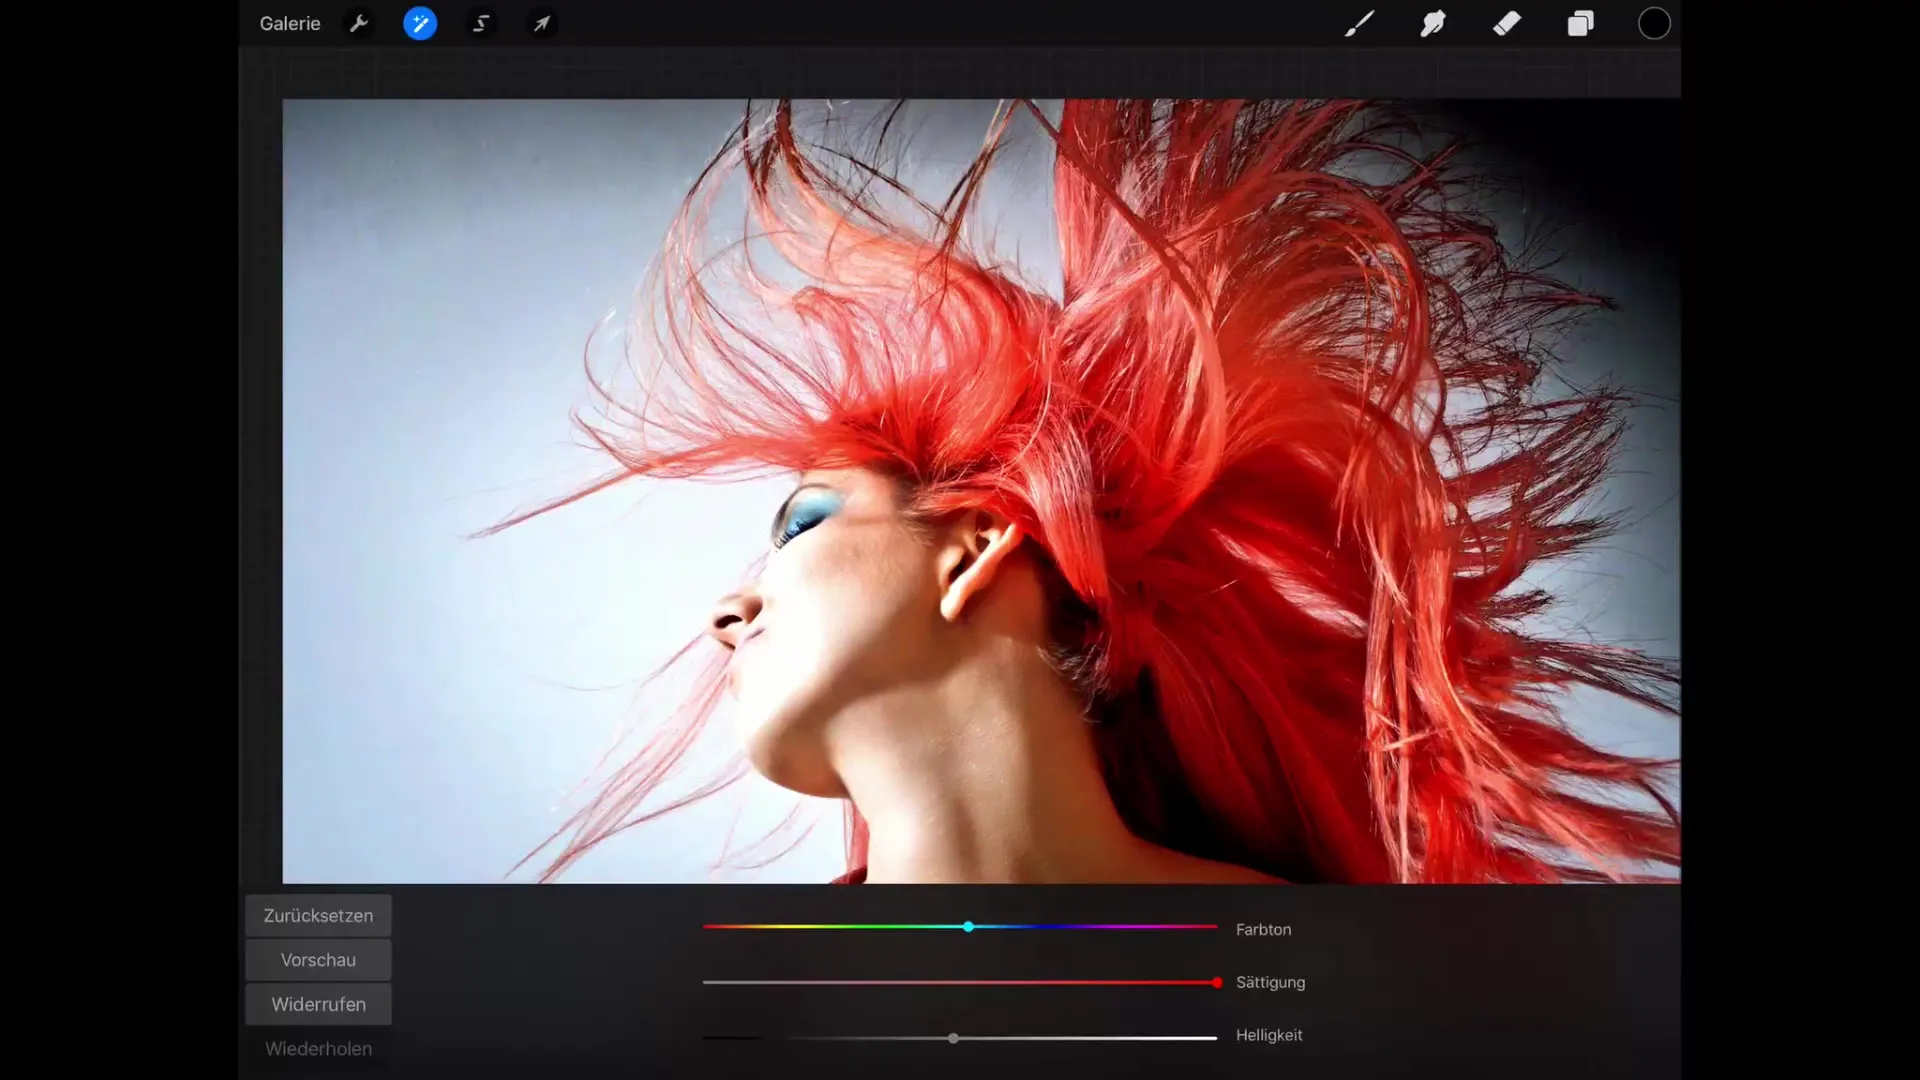Viewport: 1920px width, 1080px height.
Task: Click the Farbton hue slider handle
Action: tap(968, 927)
